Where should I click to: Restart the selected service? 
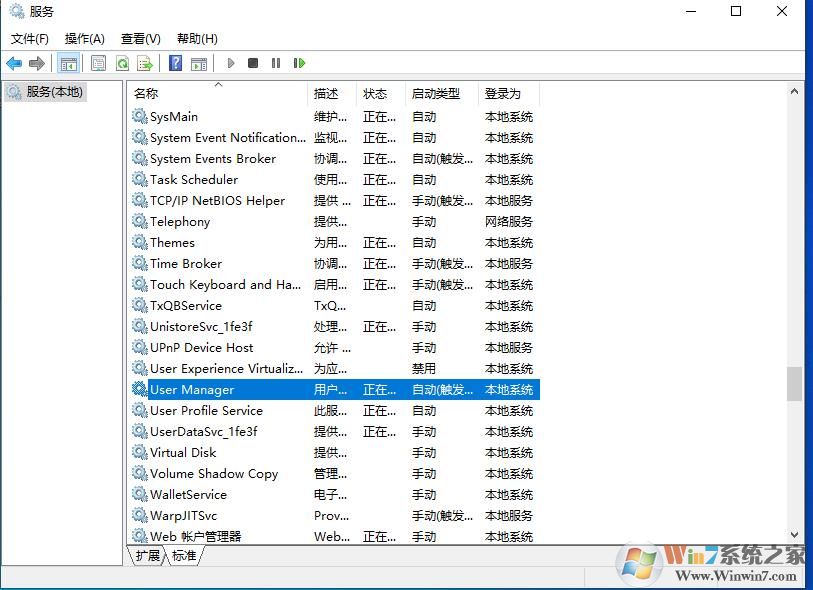[299, 62]
